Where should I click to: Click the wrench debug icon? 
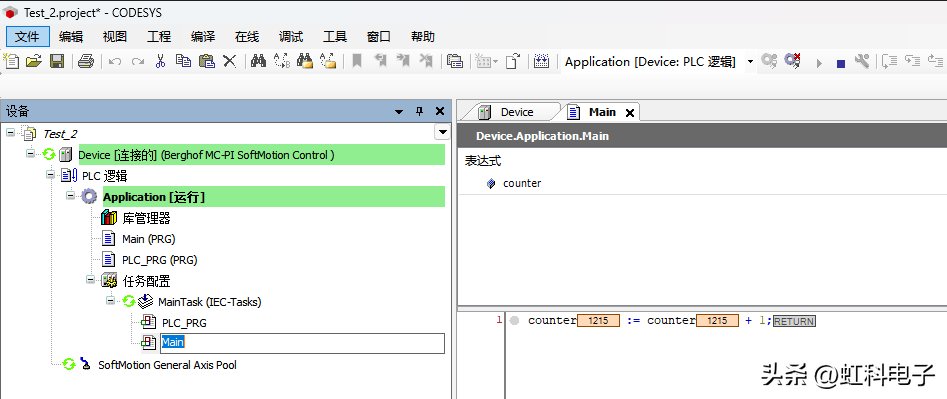tap(862, 61)
